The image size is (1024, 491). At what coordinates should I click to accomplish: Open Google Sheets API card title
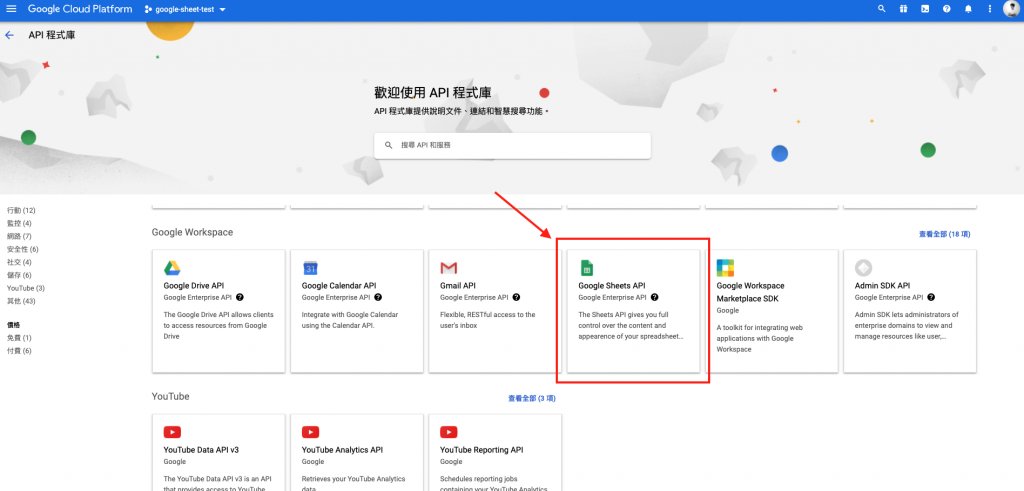point(612,285)
